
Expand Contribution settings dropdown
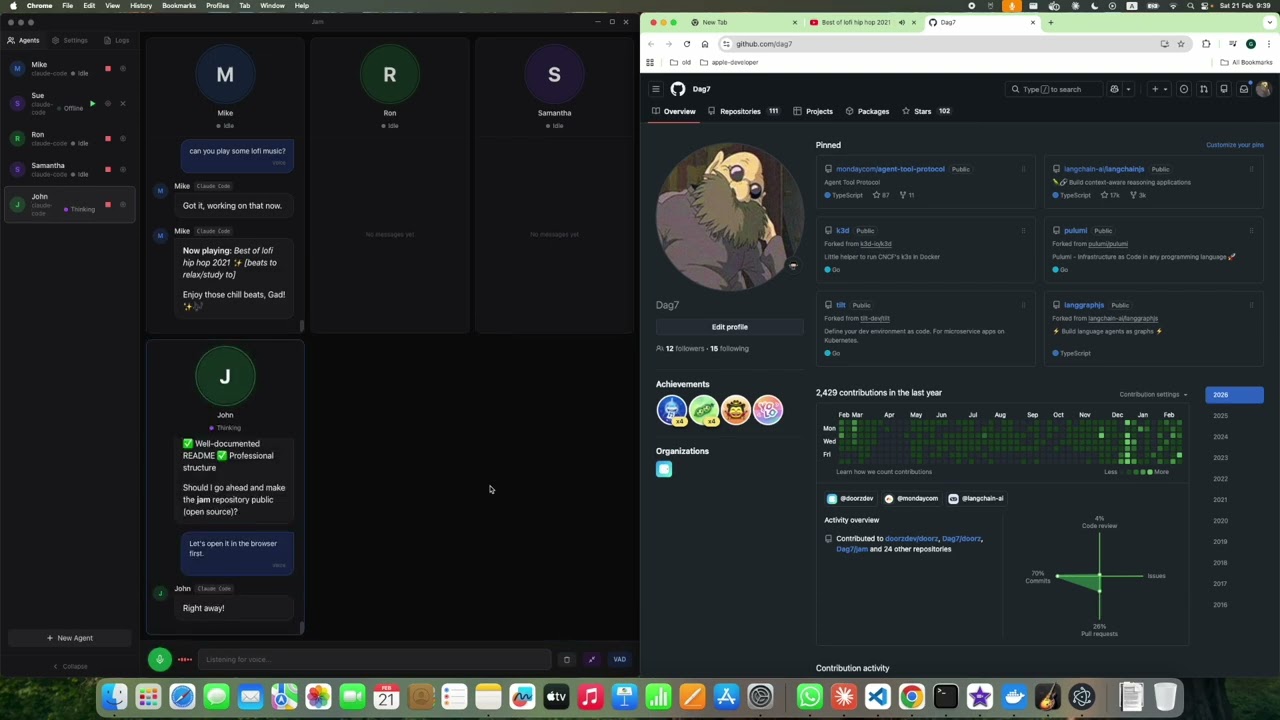point(1153,394)
